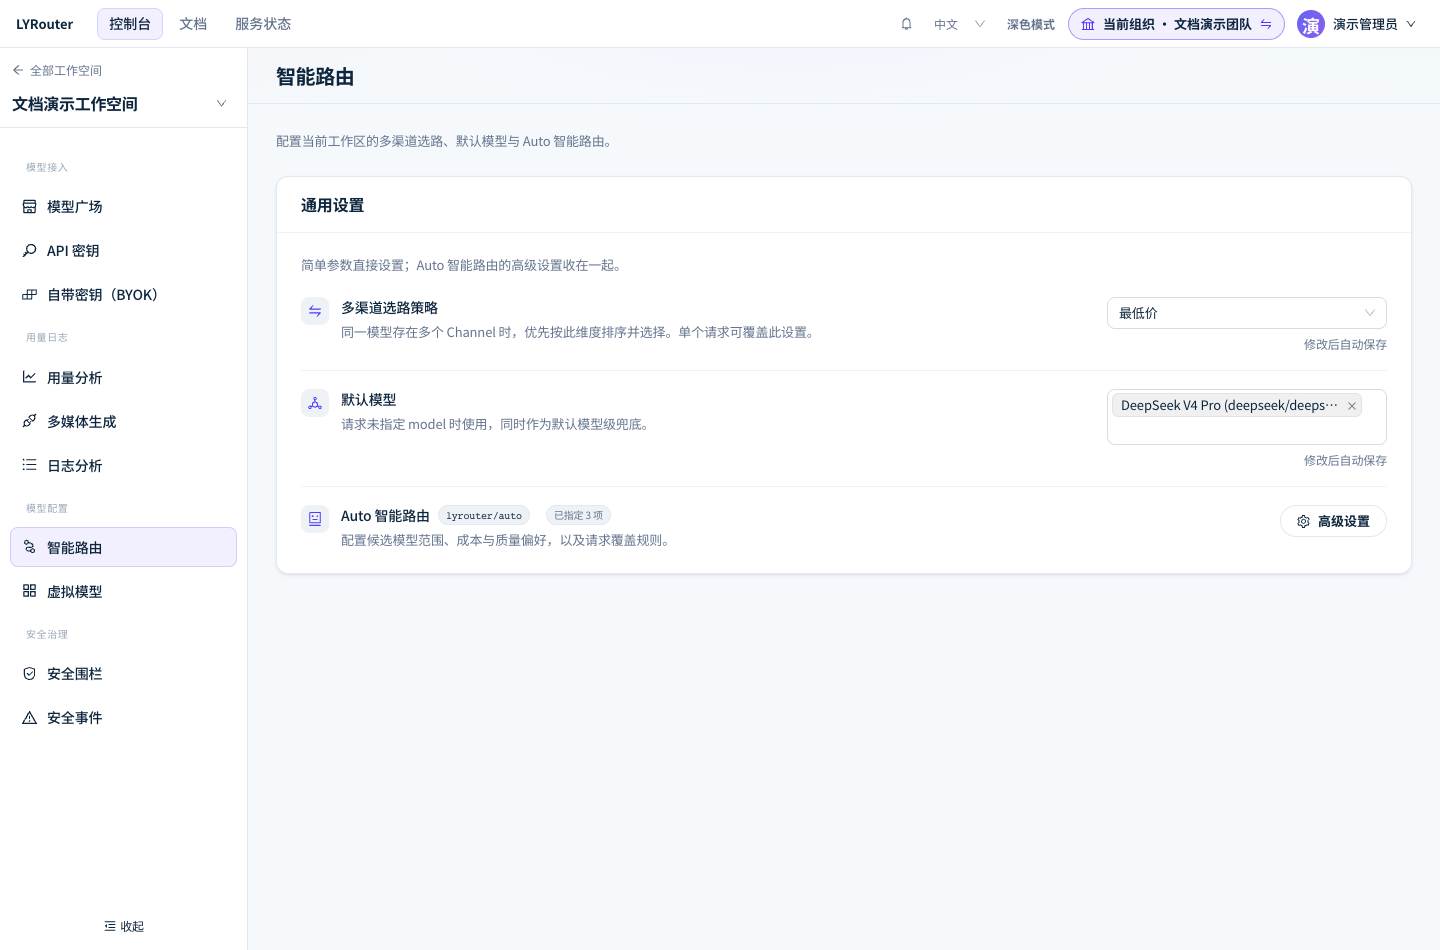Click the 模型接入 sidebar section label

47,168
